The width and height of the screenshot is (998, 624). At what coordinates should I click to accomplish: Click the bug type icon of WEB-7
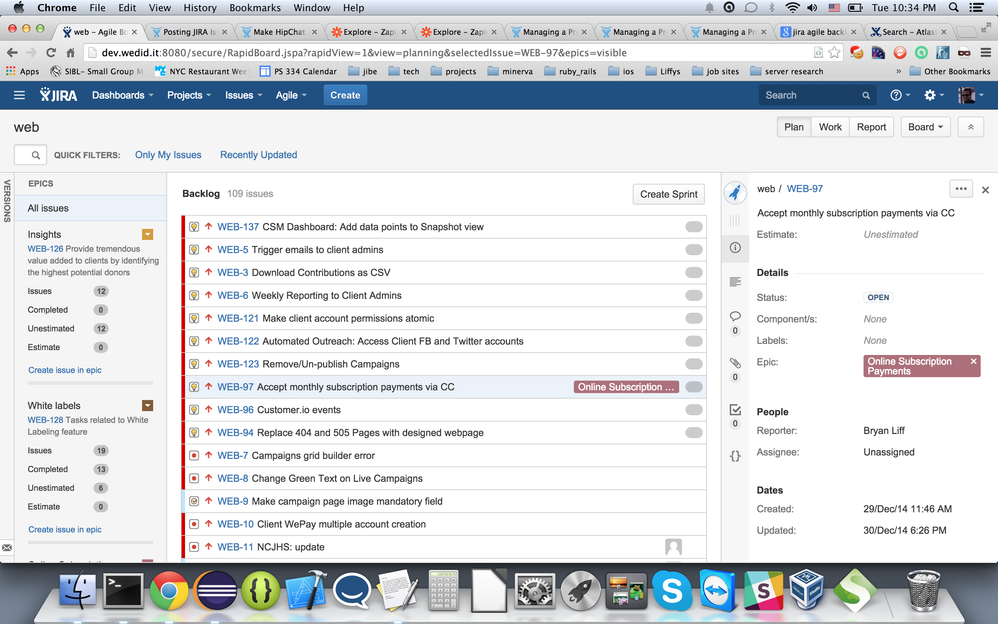[x=194, y=455]
